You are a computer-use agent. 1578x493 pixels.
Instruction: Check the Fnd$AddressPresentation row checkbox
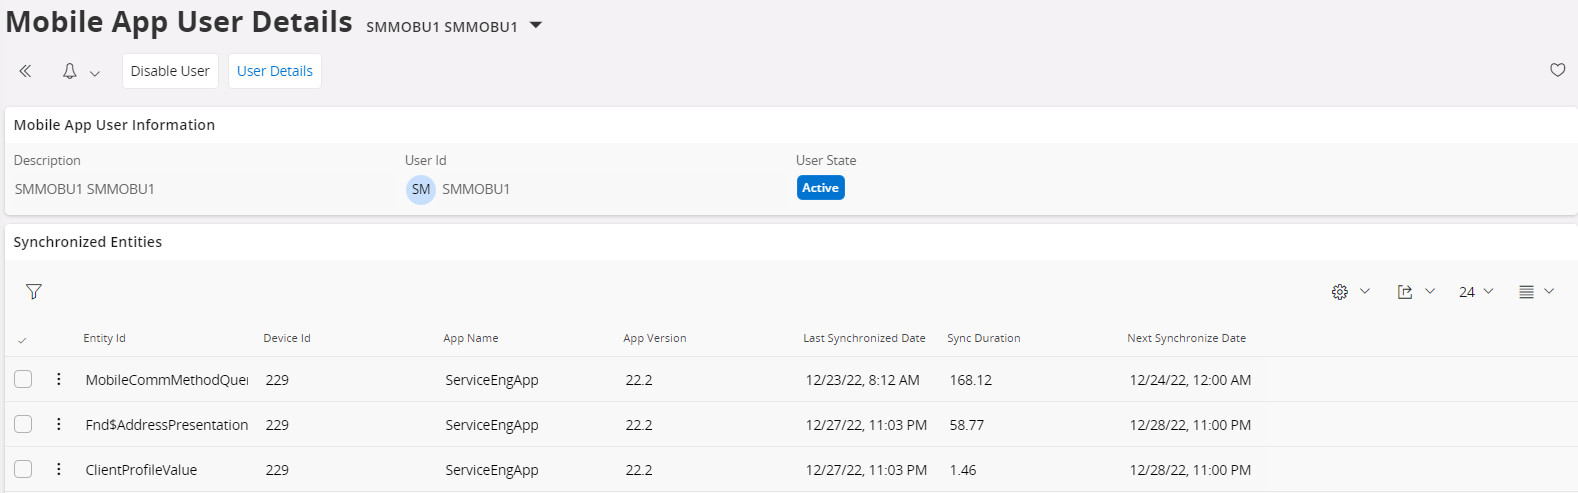(23, 425)
